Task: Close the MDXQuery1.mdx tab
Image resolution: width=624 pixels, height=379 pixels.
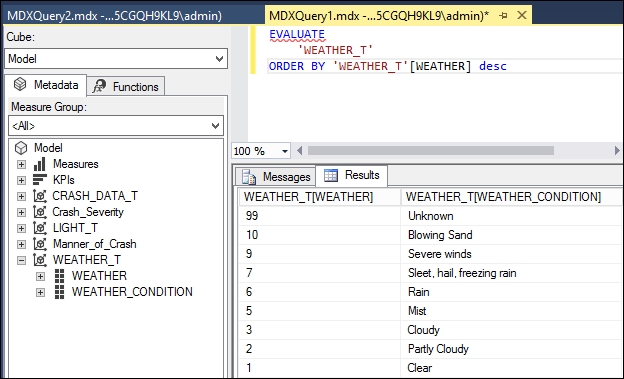Action: pos(522,16)
